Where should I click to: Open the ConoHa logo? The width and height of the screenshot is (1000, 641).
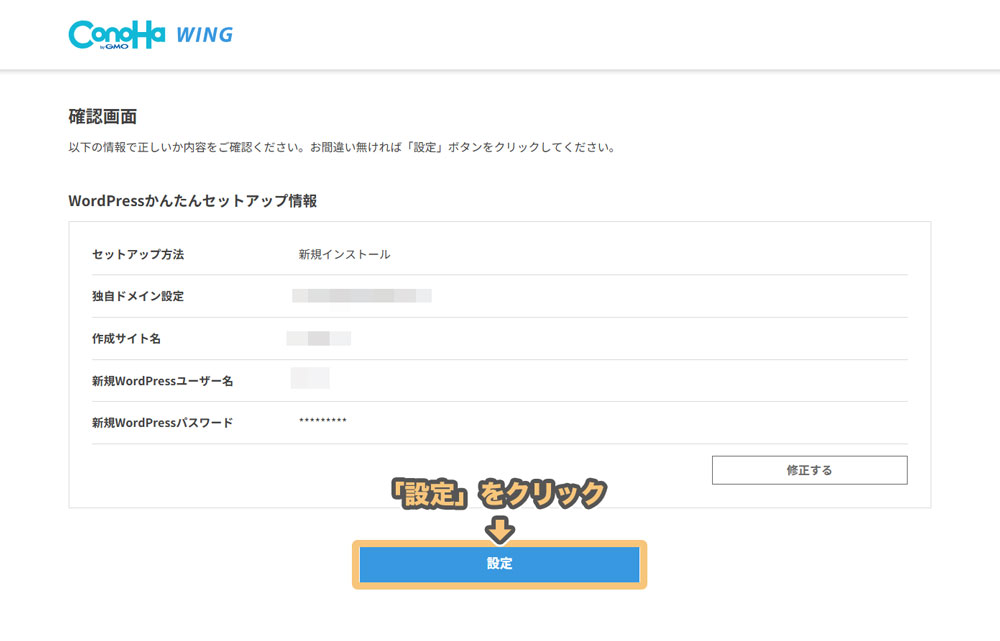117,34
